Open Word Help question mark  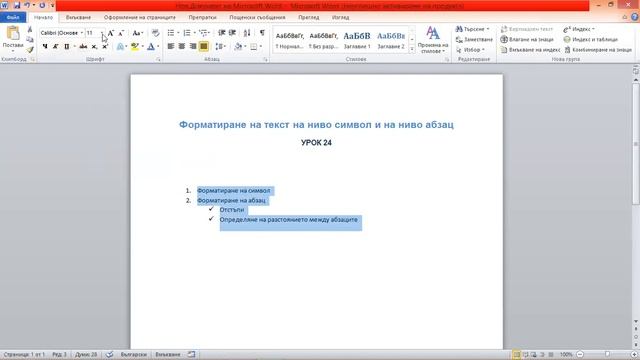click(635, 17)
